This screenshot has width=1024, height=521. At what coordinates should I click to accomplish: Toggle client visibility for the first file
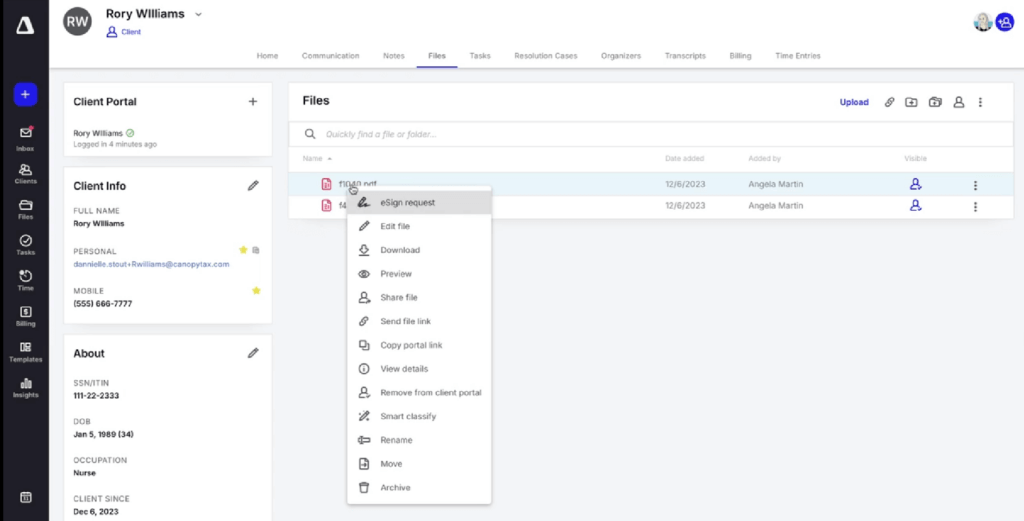(x=914, y=185)
